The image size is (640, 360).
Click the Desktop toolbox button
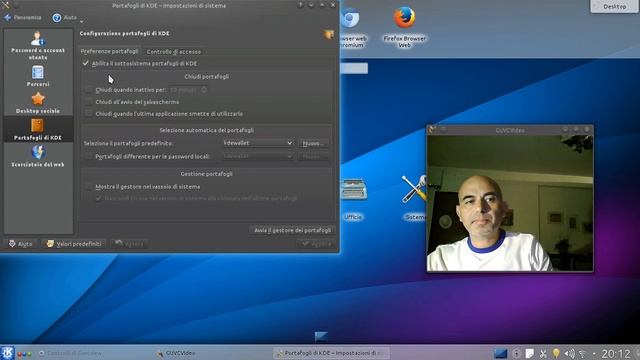click(614, 6)
